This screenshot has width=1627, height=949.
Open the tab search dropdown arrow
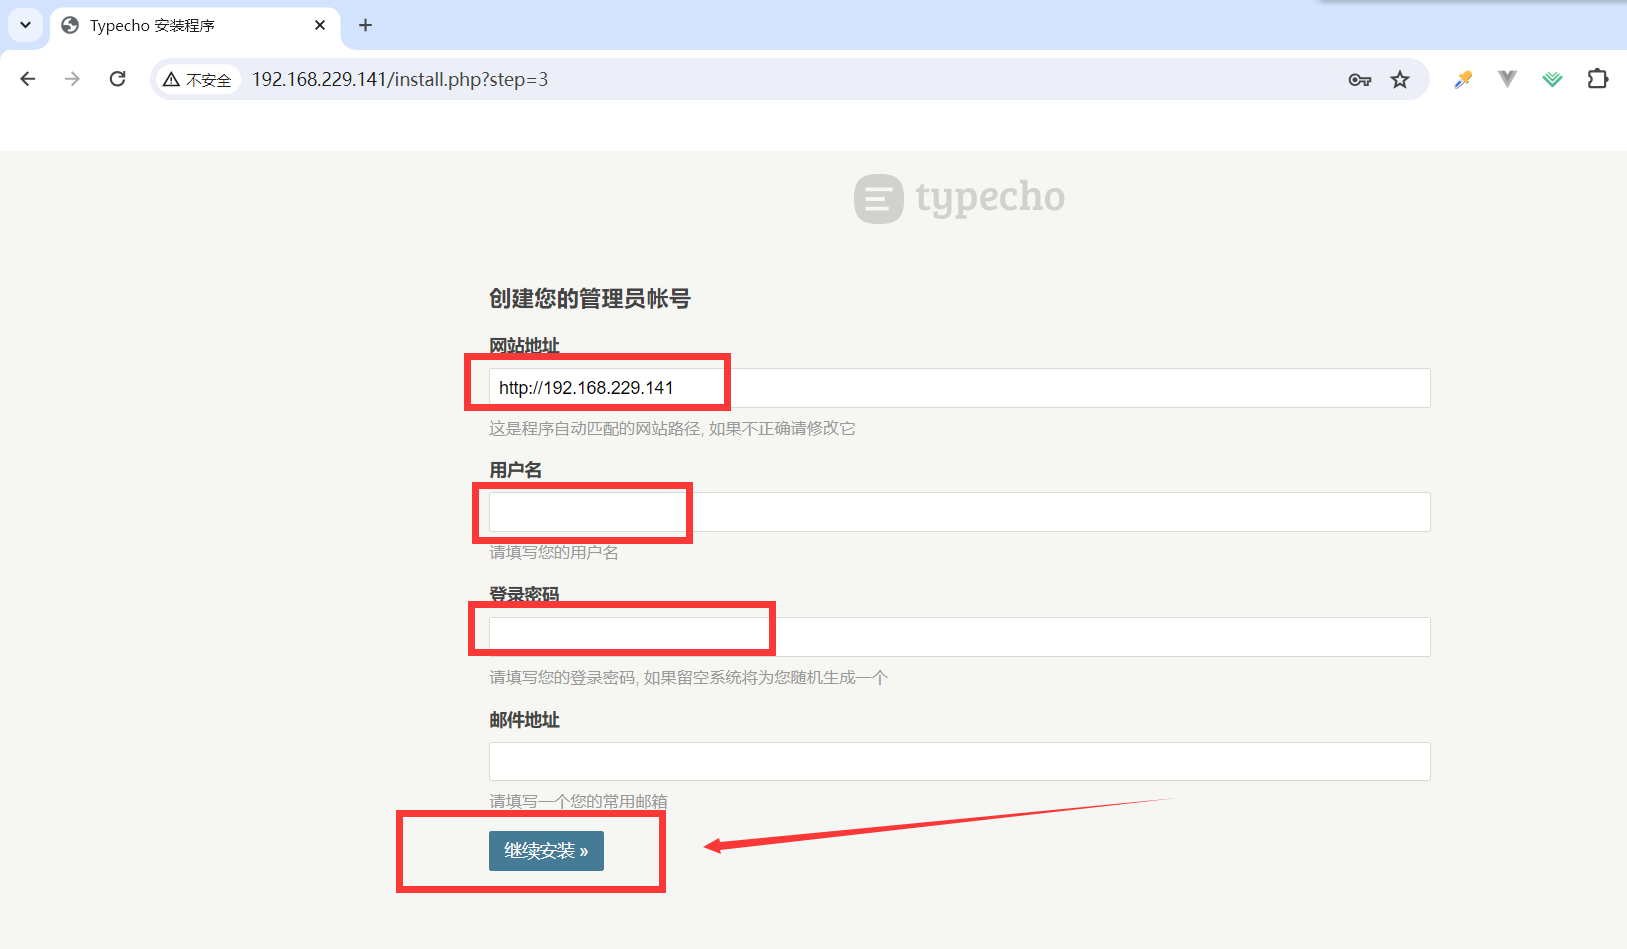click(x=25, y=25)
